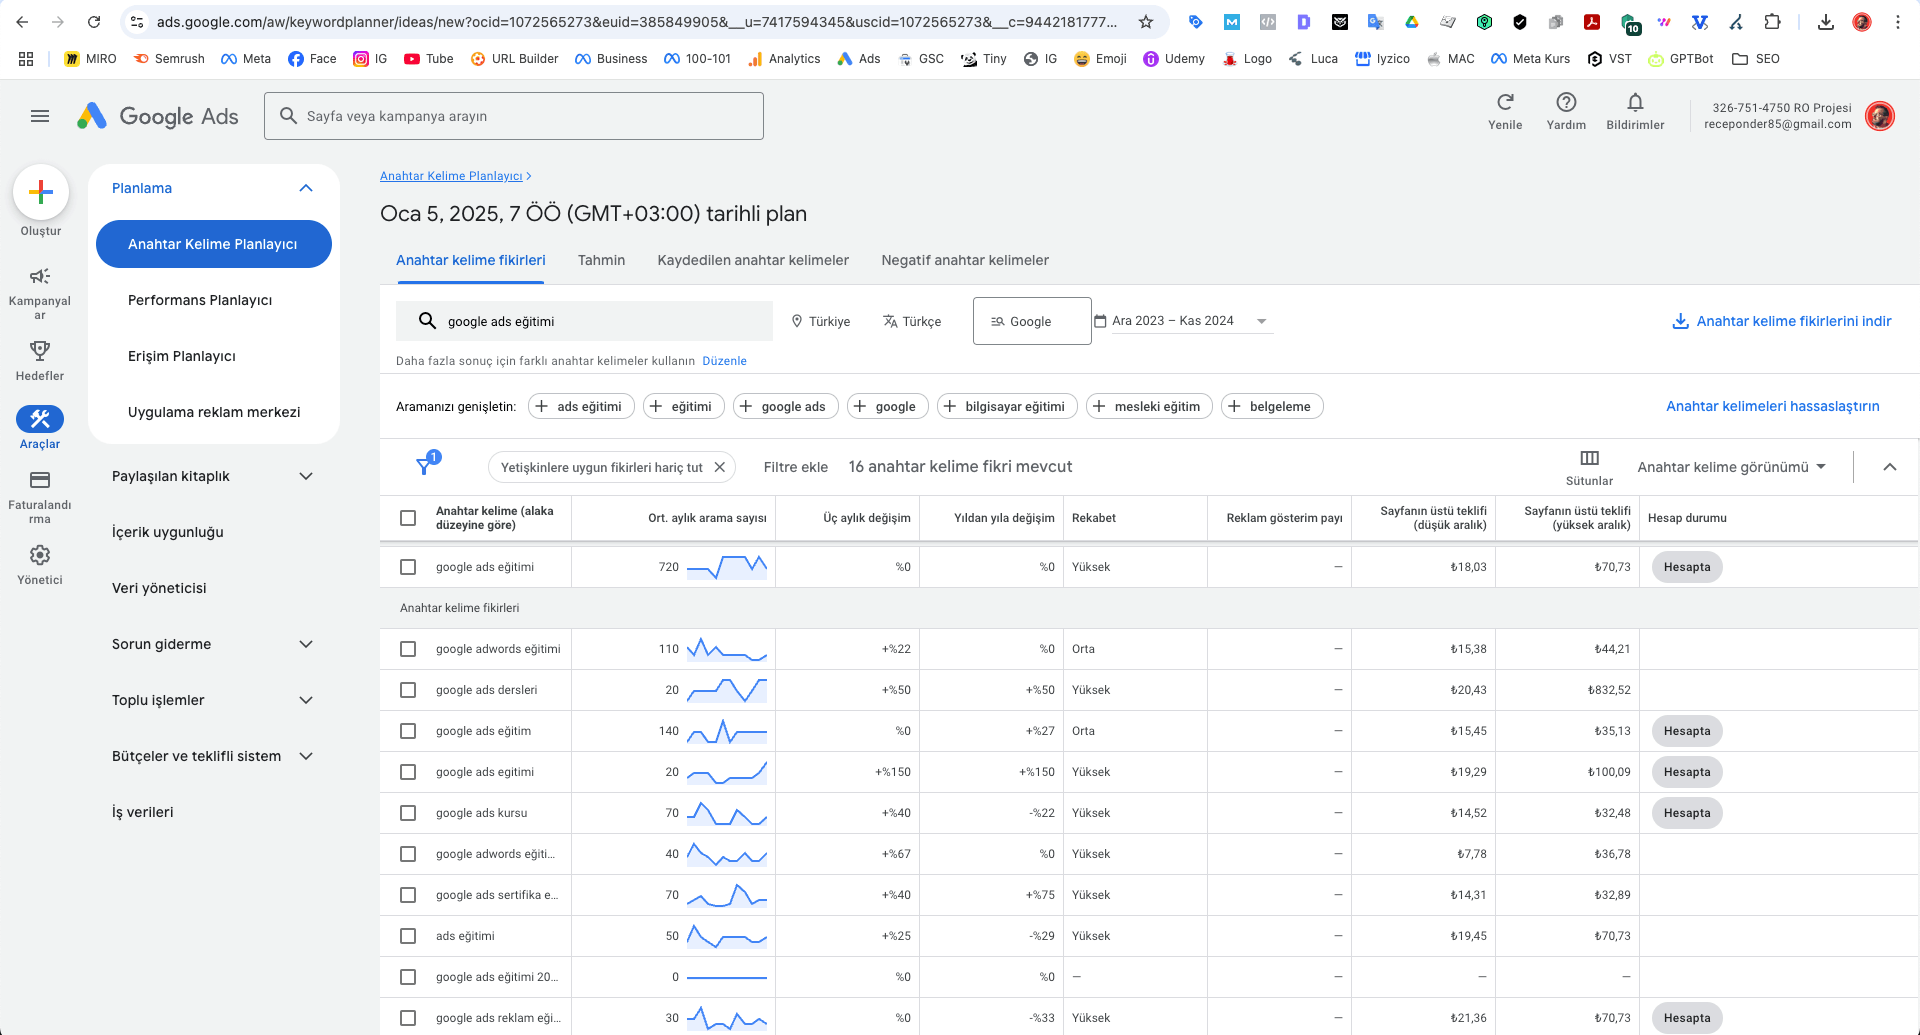
Task: Click the keyword search field
Action: click(x=584, y=321)
